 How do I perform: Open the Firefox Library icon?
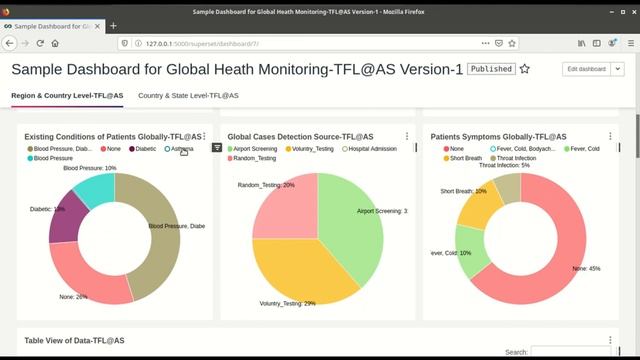[x=582, y=43]
